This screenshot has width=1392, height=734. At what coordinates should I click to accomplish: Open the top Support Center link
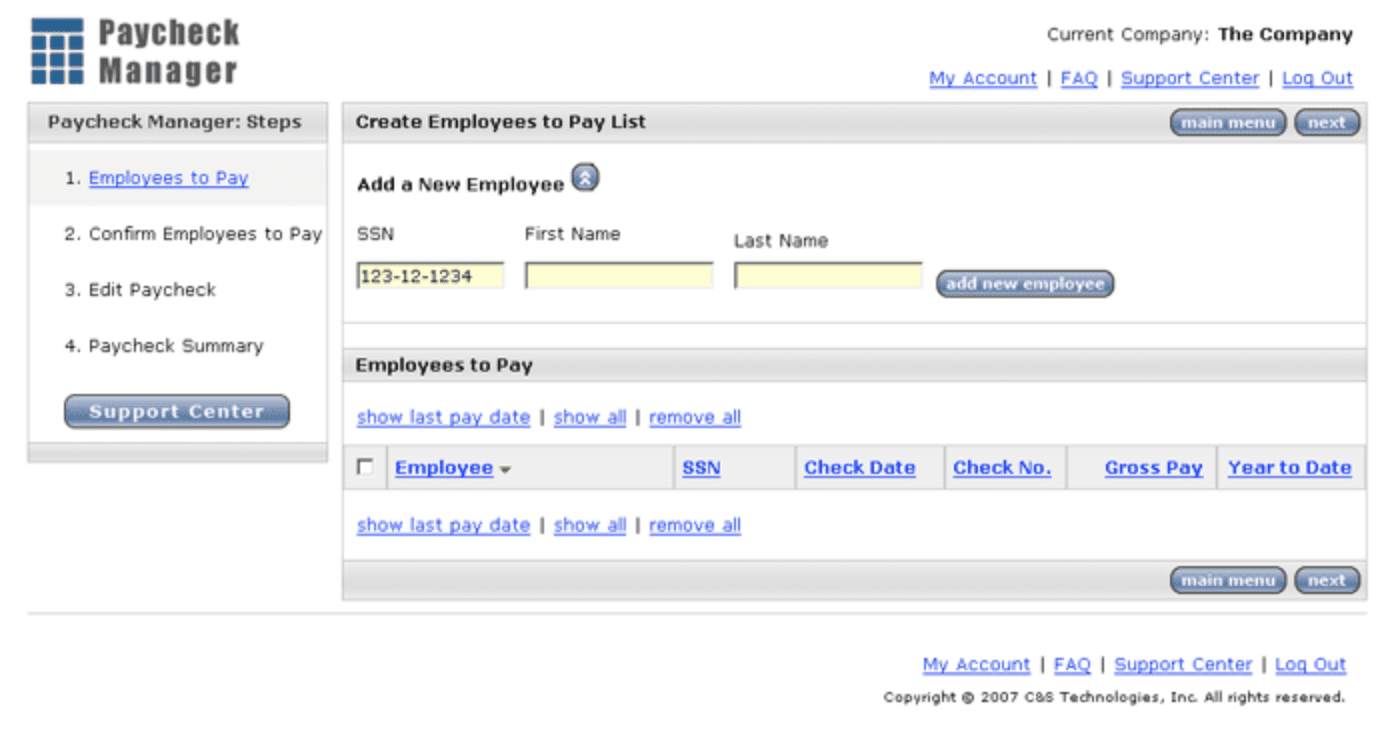click(x=1189, y=78)
